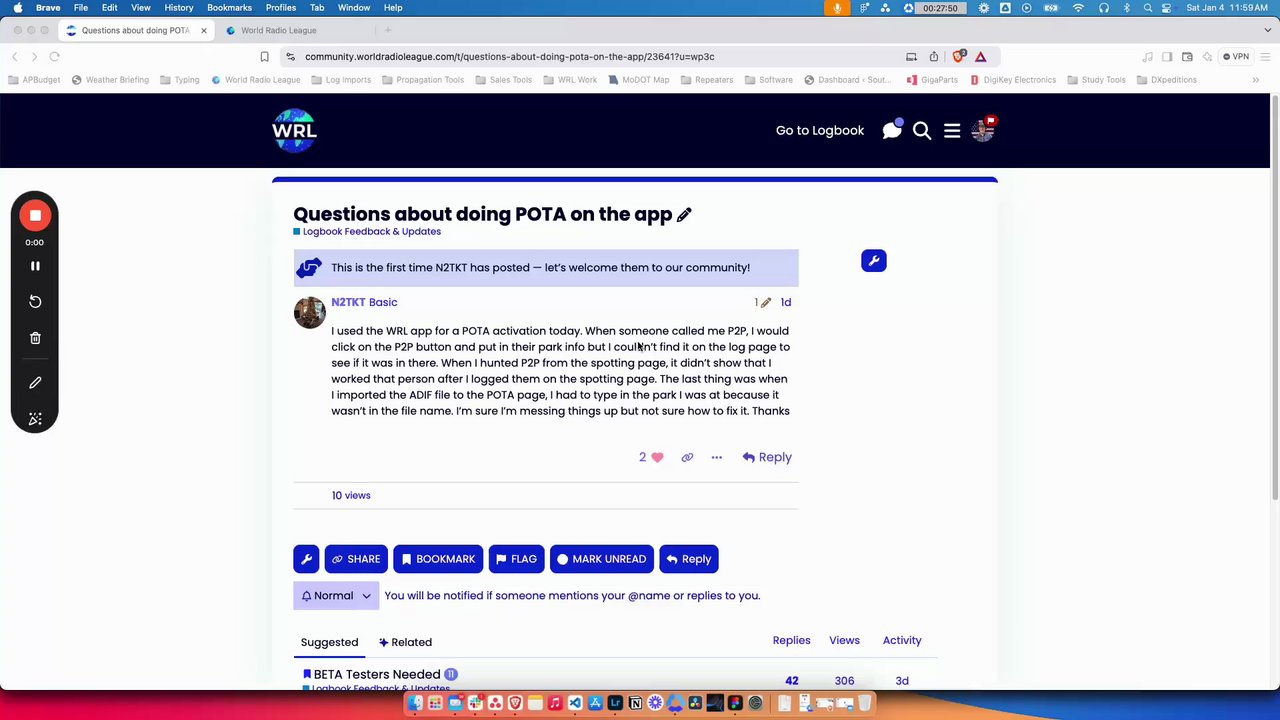Sort the topic list by Activity column

(x=902, y=640)
